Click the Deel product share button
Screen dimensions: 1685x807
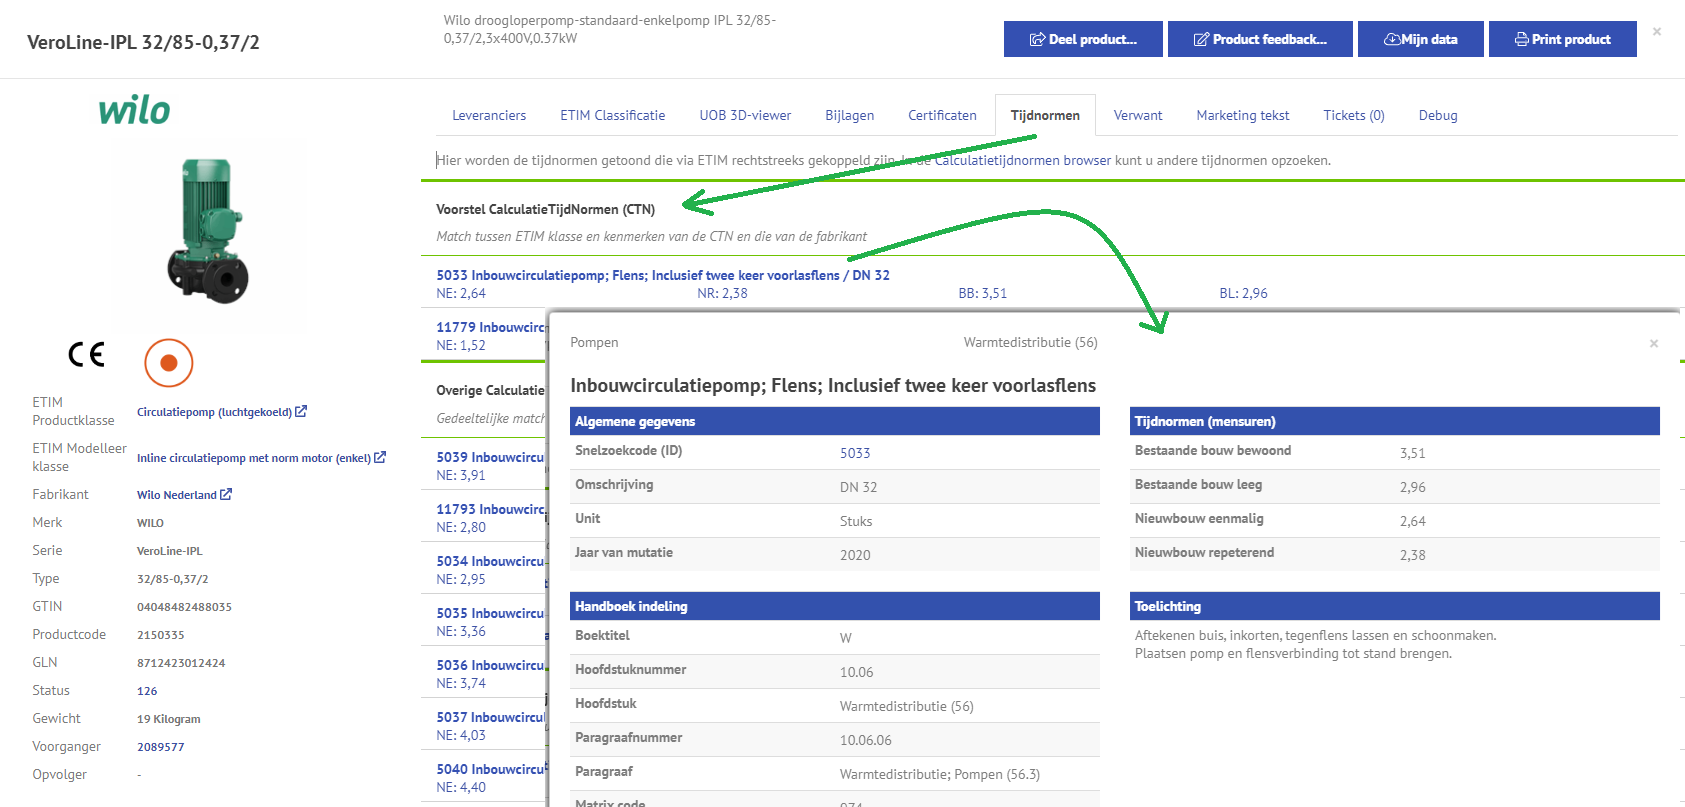(1083, 39)
